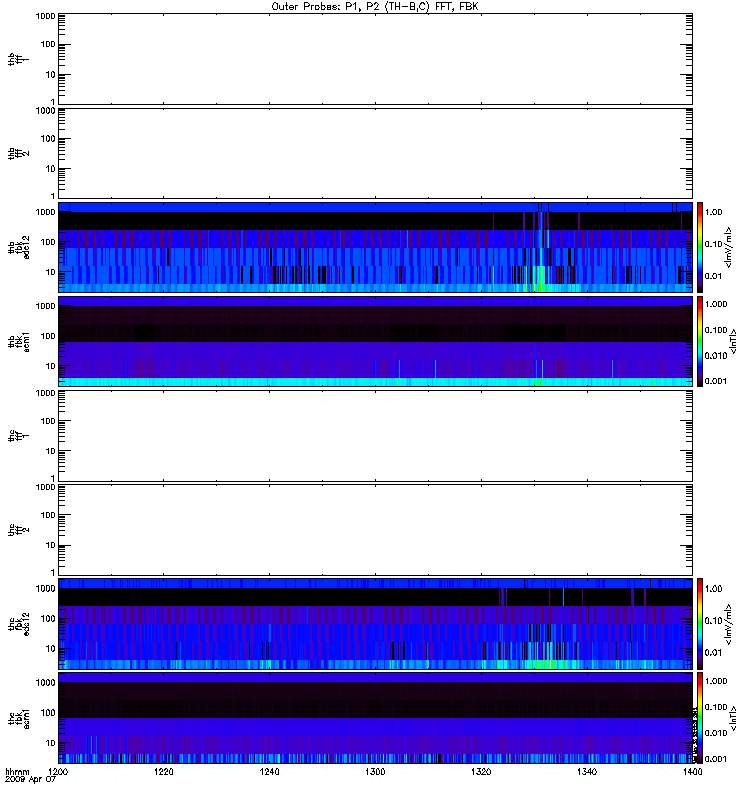Click the 2009 Apr 07 date label
Screen dimensions: 750x800
30,780
